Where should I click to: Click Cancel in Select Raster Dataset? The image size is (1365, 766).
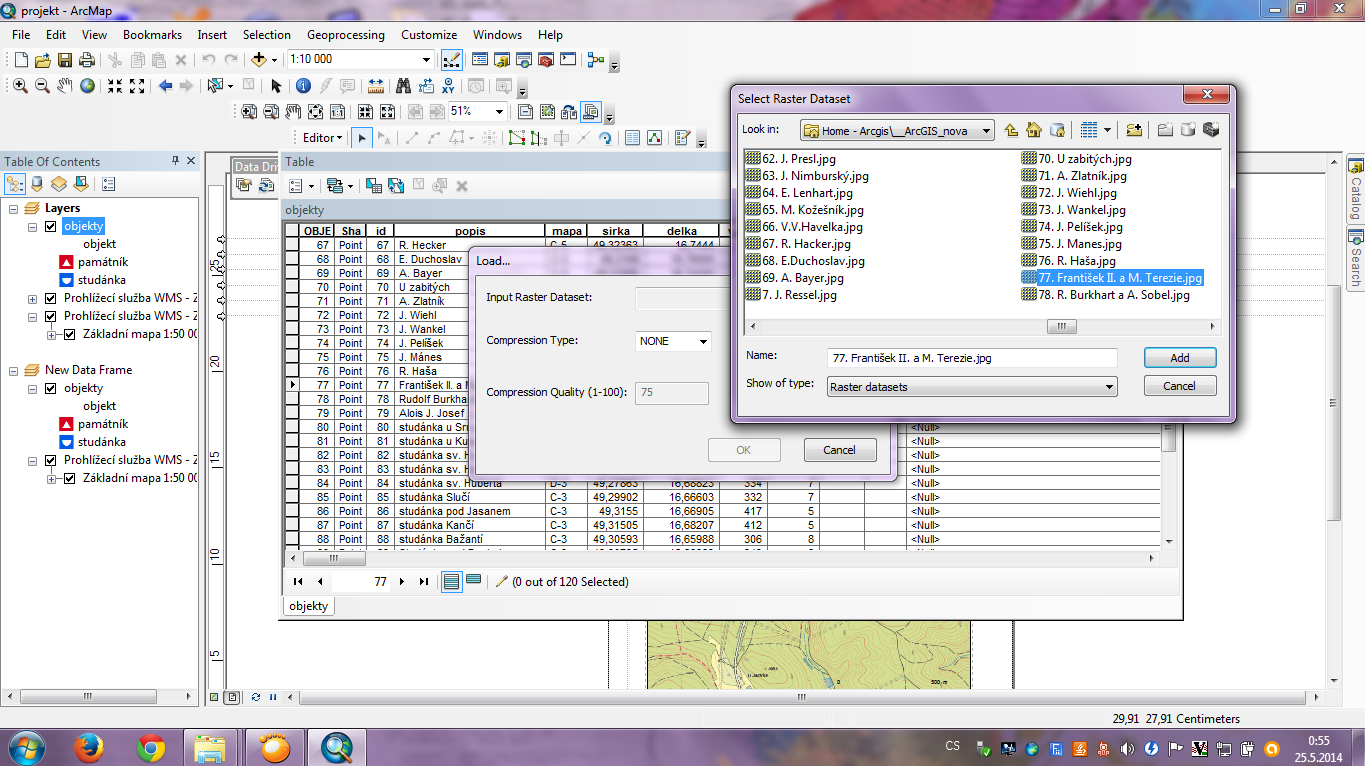(1180, 386)
